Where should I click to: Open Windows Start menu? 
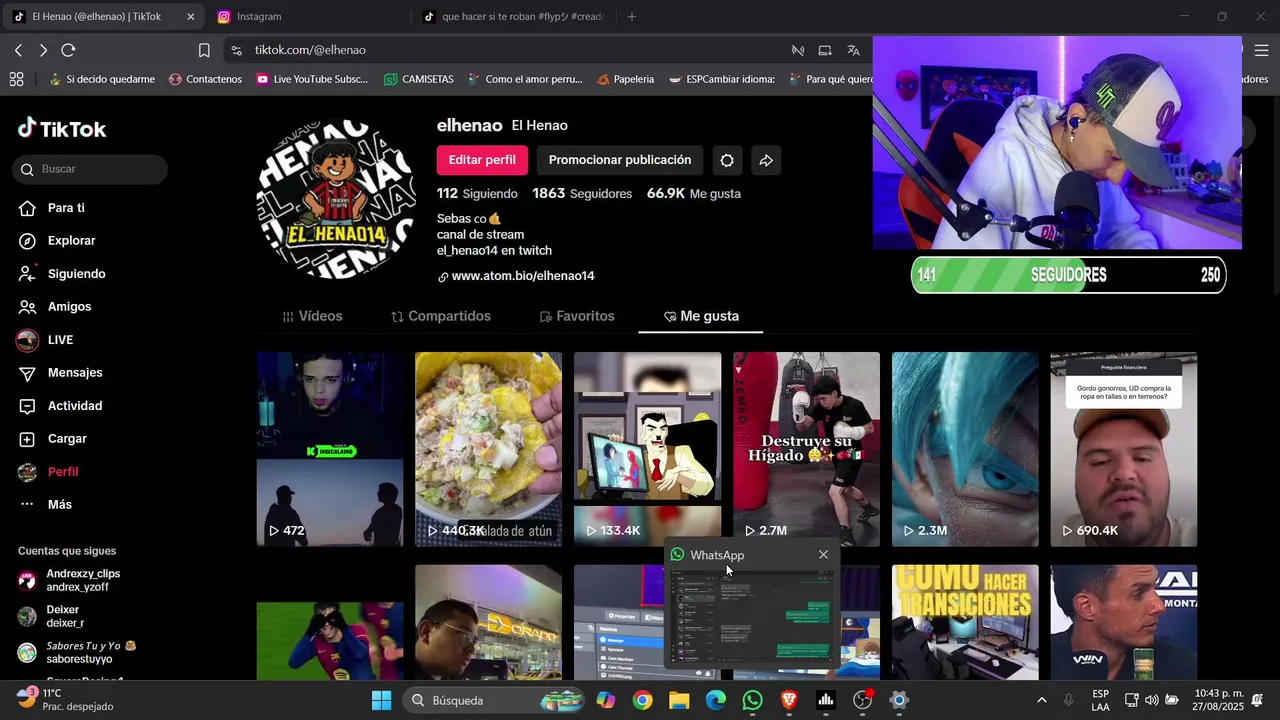(x=382, y=700)
